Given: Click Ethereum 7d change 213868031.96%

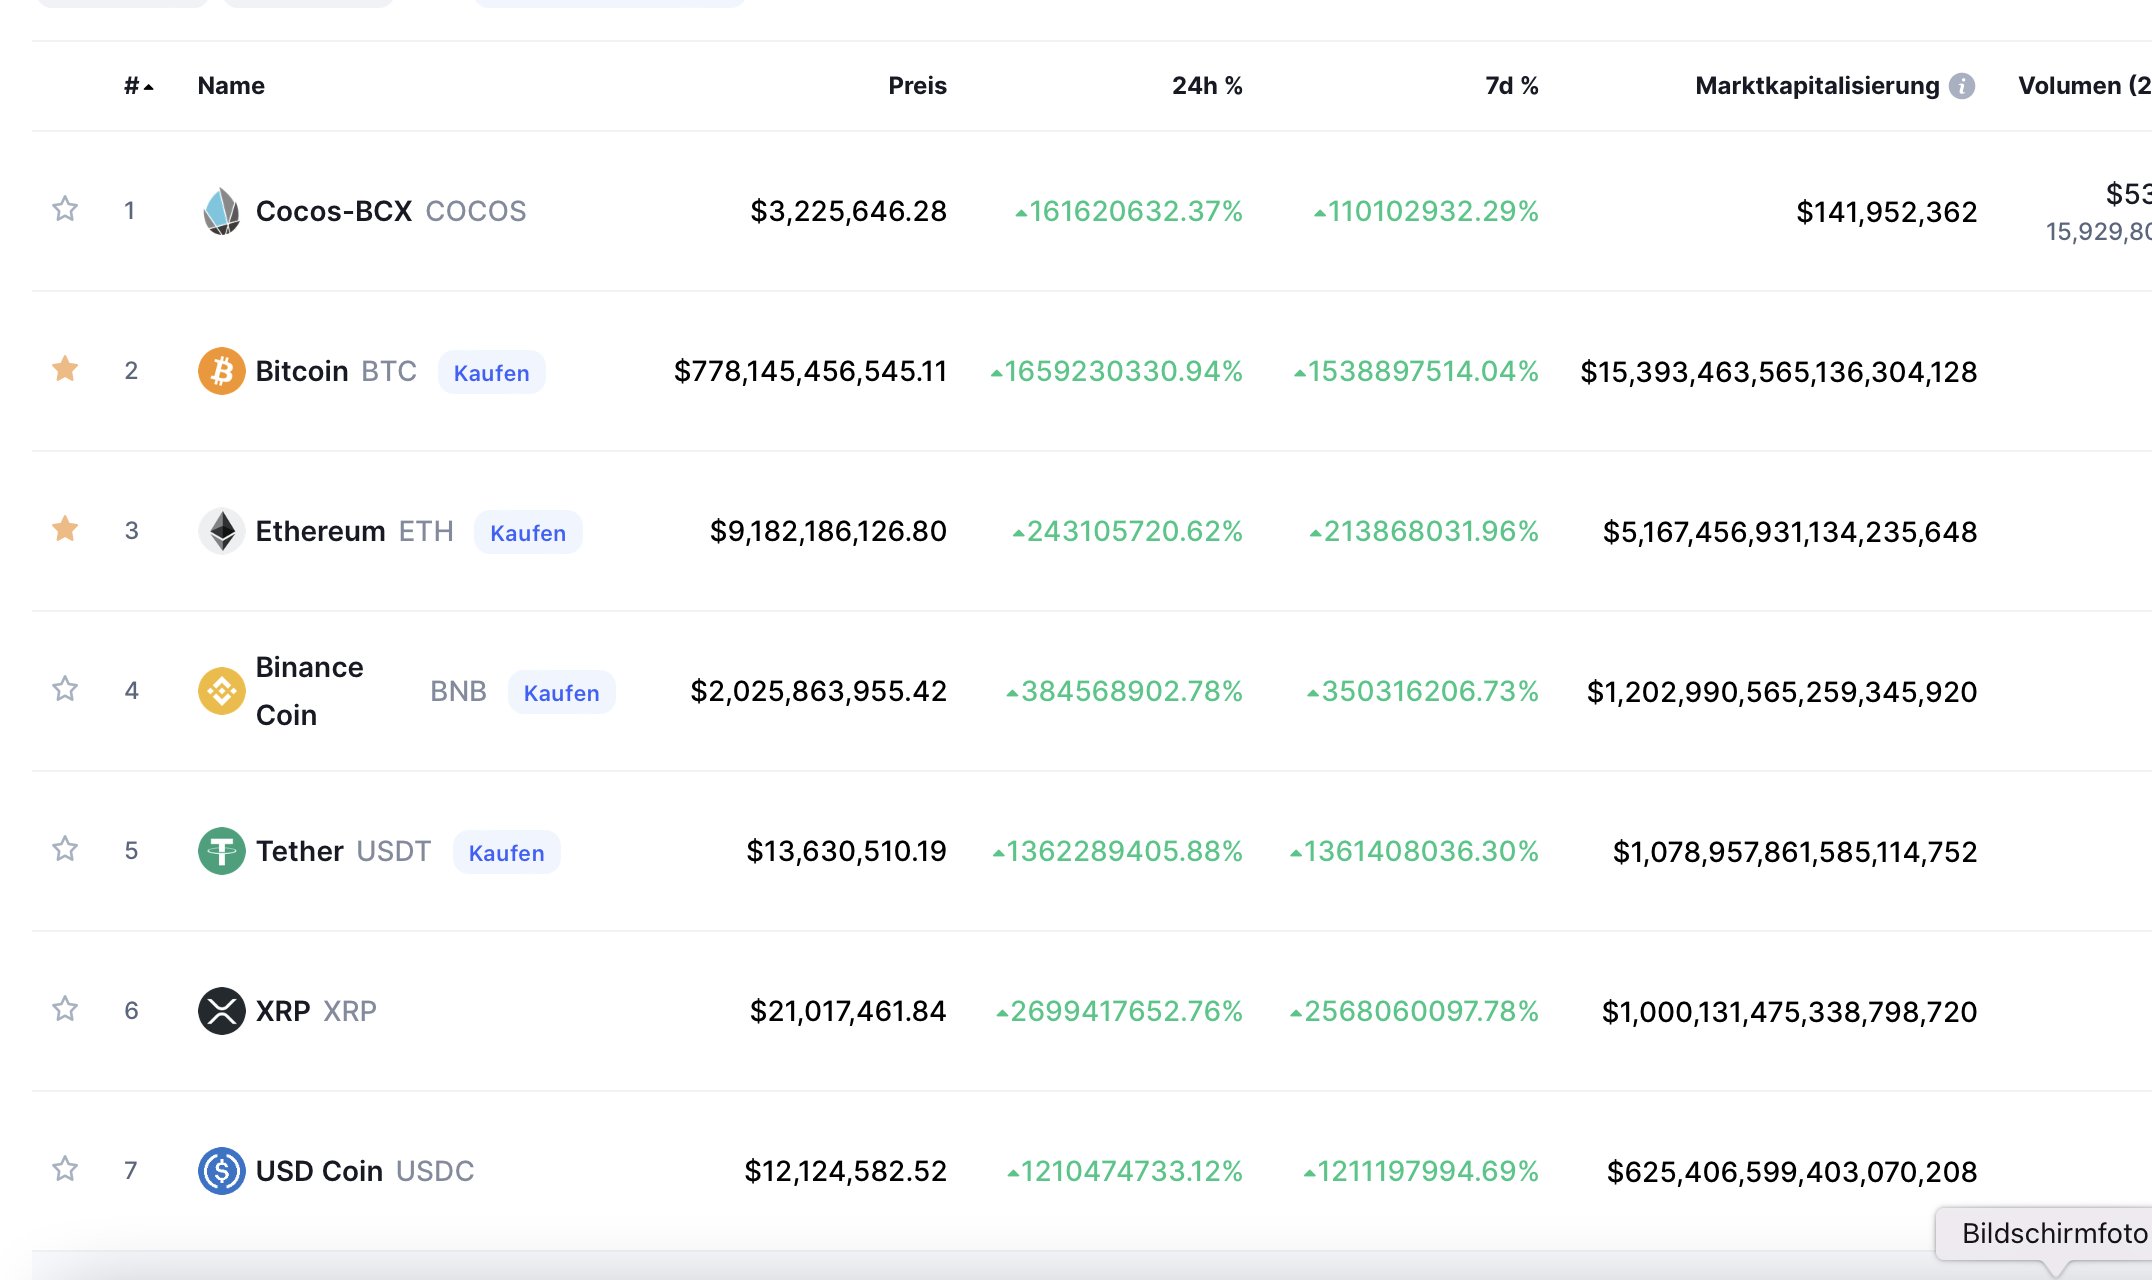Looking at the screenshot, I should (x=1424, y=531).
